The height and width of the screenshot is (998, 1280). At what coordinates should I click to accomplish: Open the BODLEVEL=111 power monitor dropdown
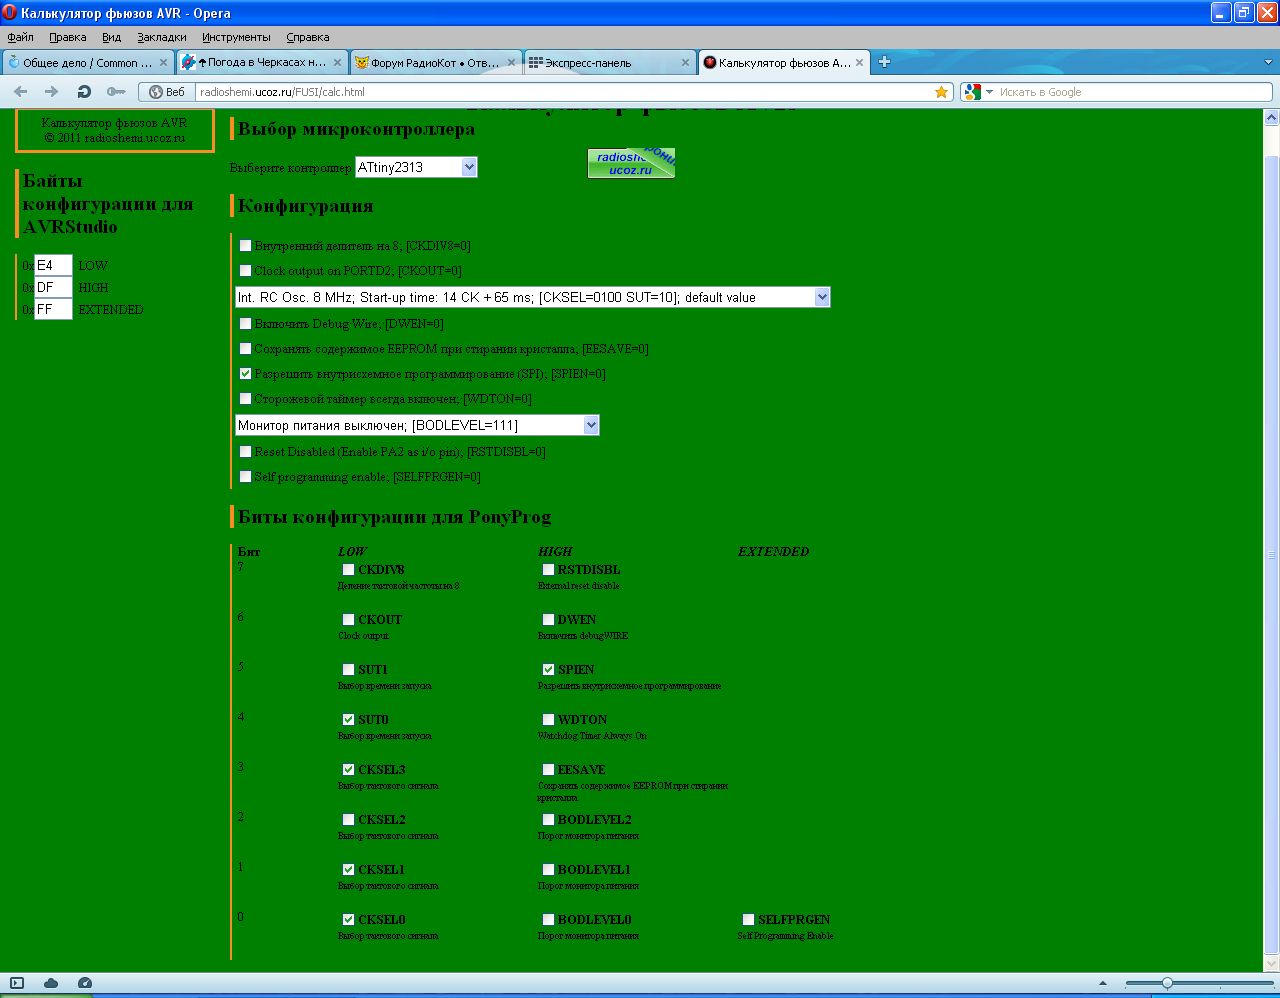(x=590, y=425)
